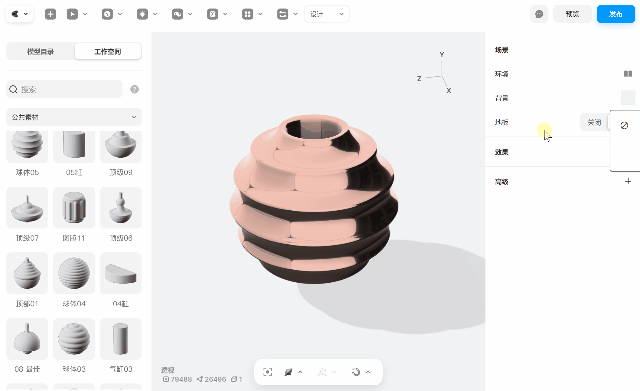Click the environment map icon in 环境 row
The height and width of the screenshot is (391, 640).
(628, 74)
